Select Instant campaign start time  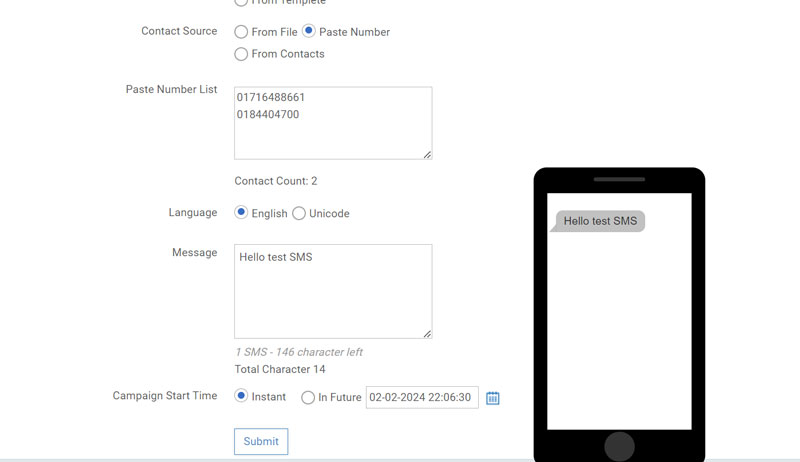[241, 397]
